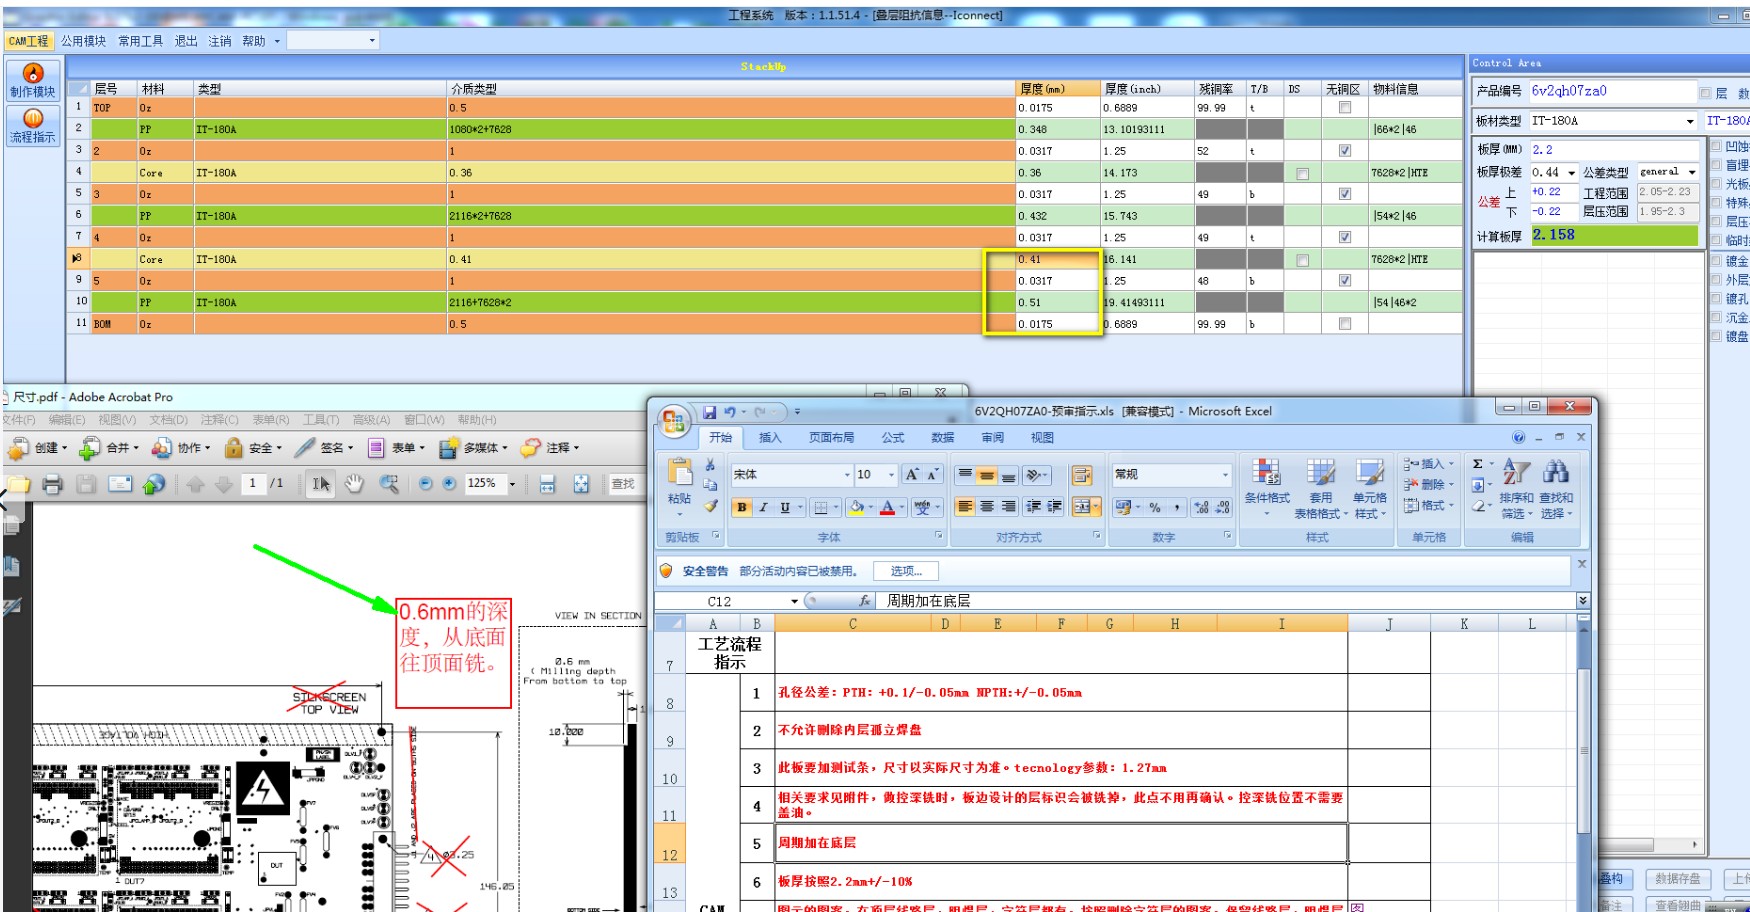
Task: Open 板厚极差 0.44 dropdown
Action: [x=1571, y=173]
